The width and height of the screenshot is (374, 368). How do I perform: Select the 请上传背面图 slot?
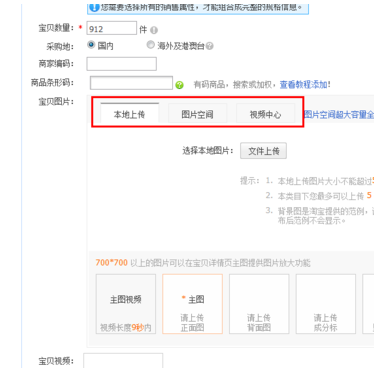pyautogui.click(x=259, y=304)
